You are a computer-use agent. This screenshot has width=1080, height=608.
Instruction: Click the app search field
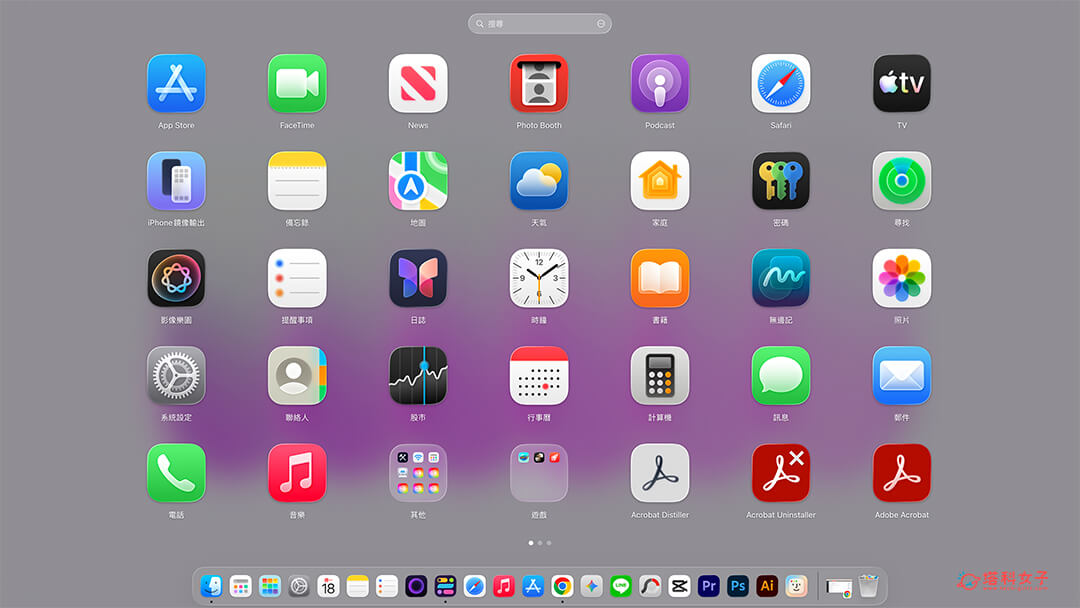[539, 23]
